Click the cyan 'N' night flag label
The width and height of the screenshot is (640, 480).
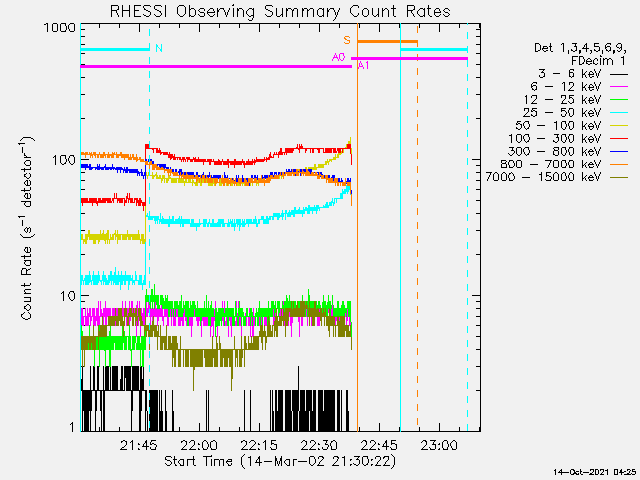click(x=159, y=49)
